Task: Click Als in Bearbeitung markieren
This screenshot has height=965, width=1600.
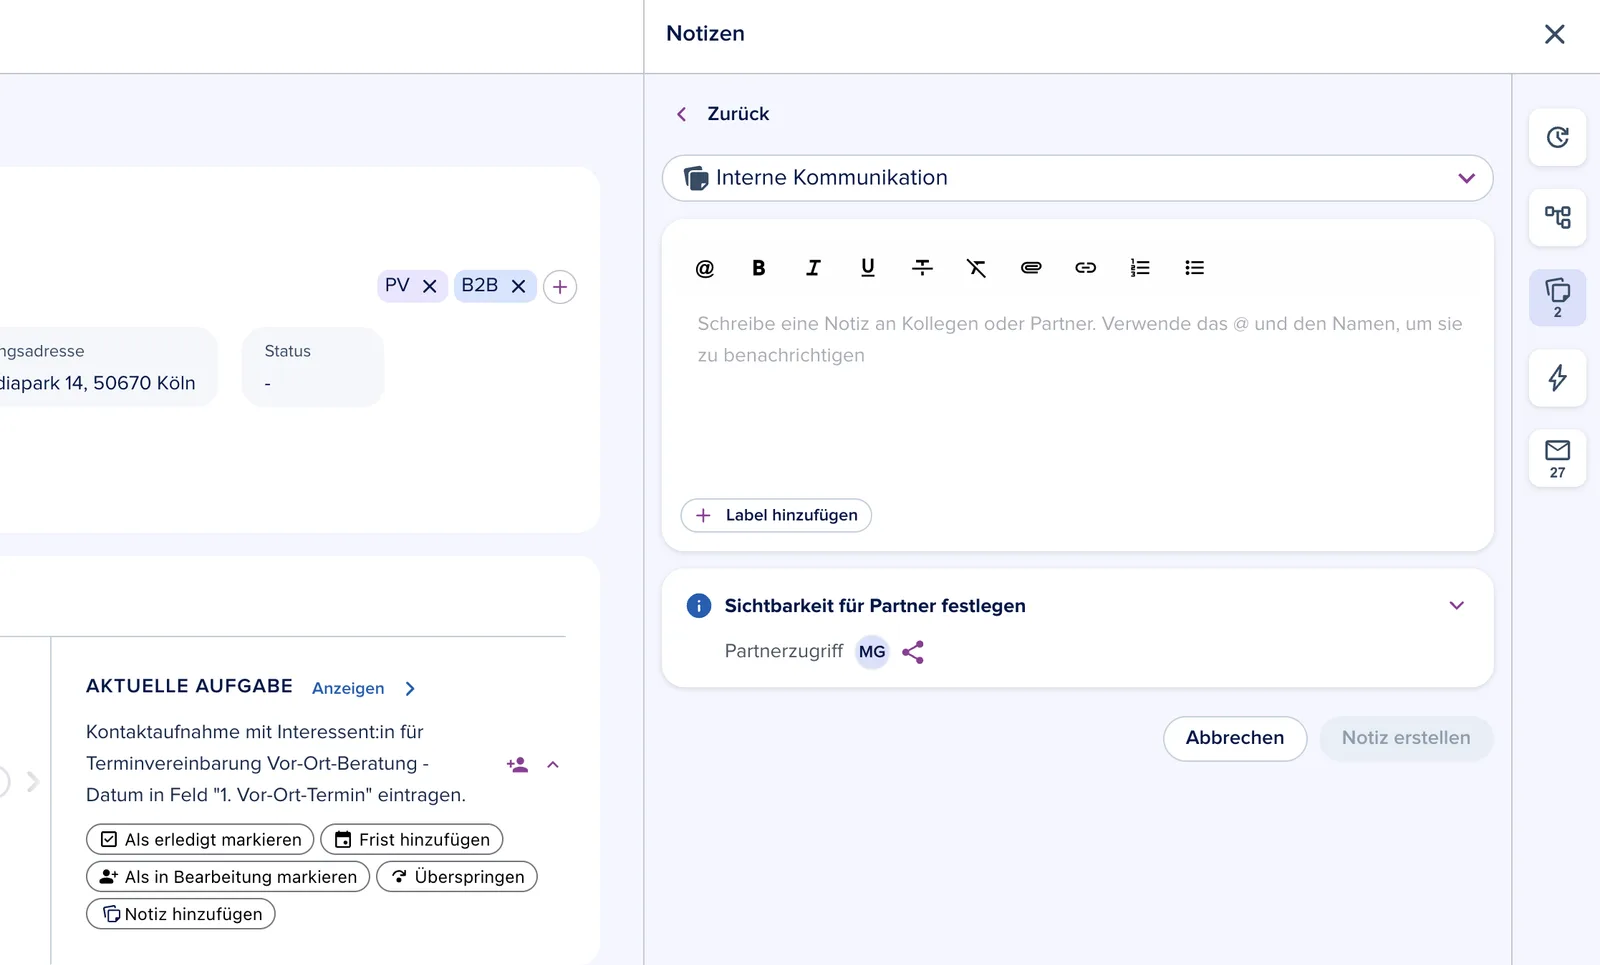Action: coord(228,876)
